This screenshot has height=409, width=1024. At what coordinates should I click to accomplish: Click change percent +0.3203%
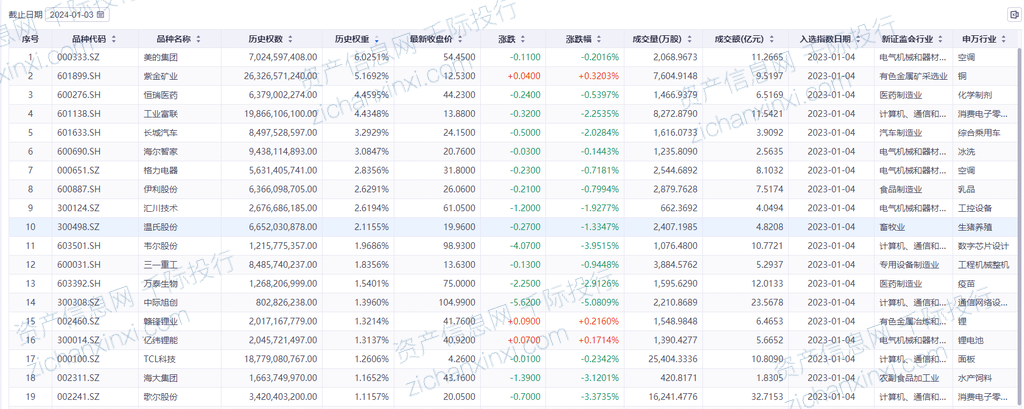click(598, 76)
